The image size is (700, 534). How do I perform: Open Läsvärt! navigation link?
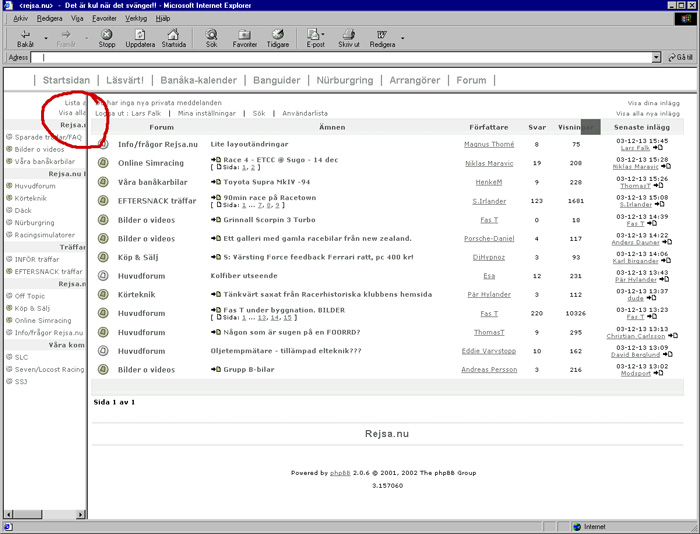click(x=125, y=80)
